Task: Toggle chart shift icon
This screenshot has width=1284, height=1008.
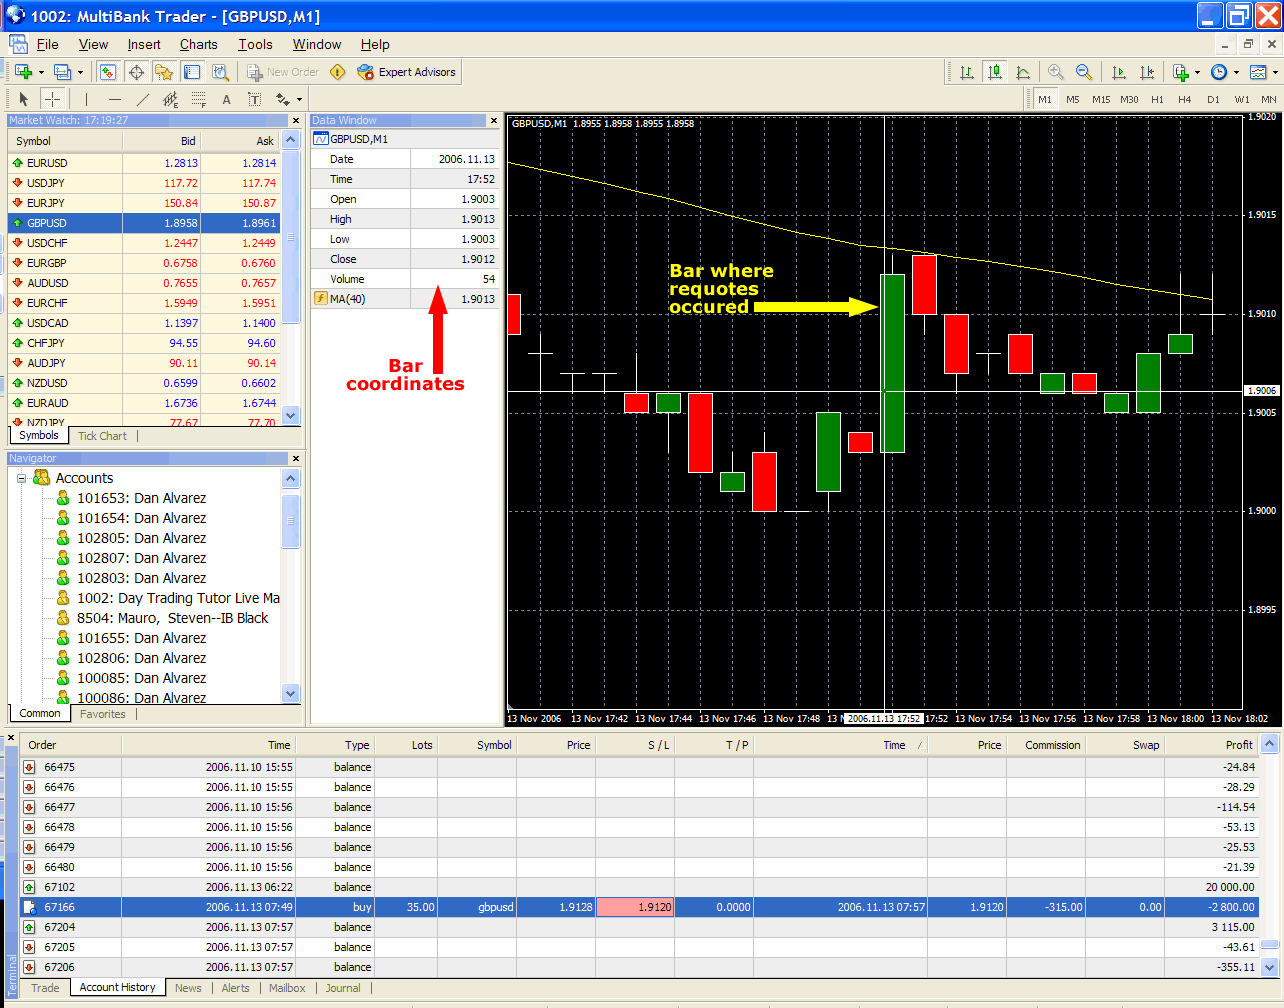Action: 1146,72
